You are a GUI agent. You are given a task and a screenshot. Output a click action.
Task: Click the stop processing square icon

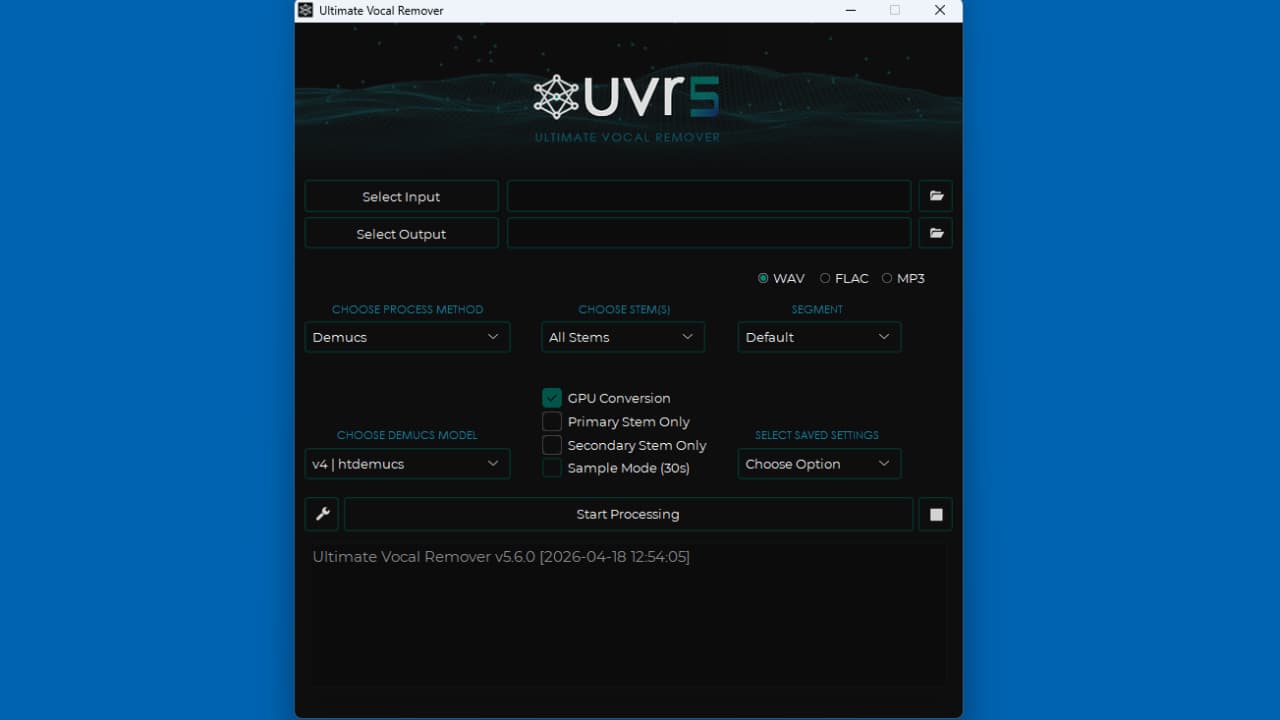click(935, 514)
